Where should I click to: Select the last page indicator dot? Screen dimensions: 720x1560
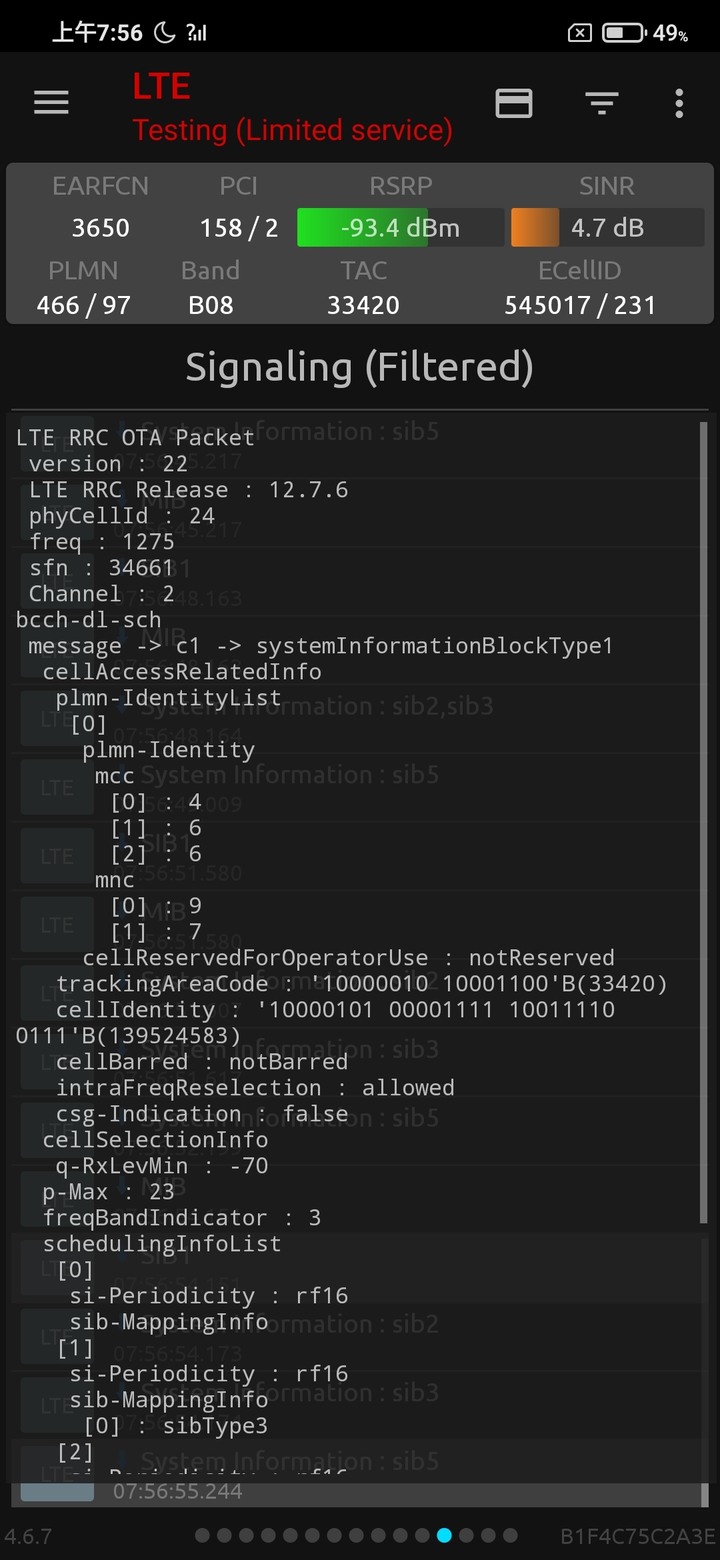(x=510, y=1535)
